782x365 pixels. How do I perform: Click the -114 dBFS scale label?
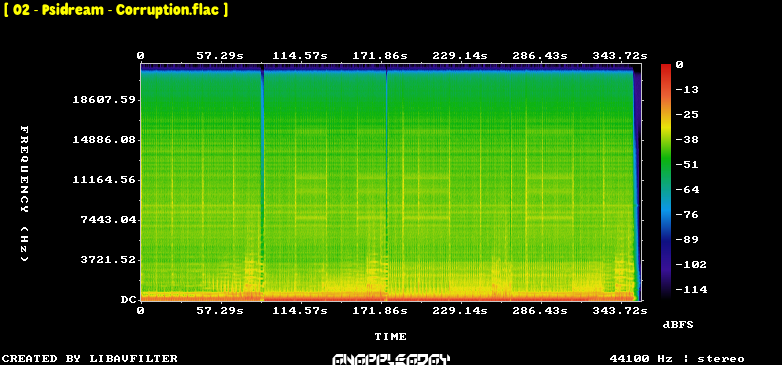[691, 289]
